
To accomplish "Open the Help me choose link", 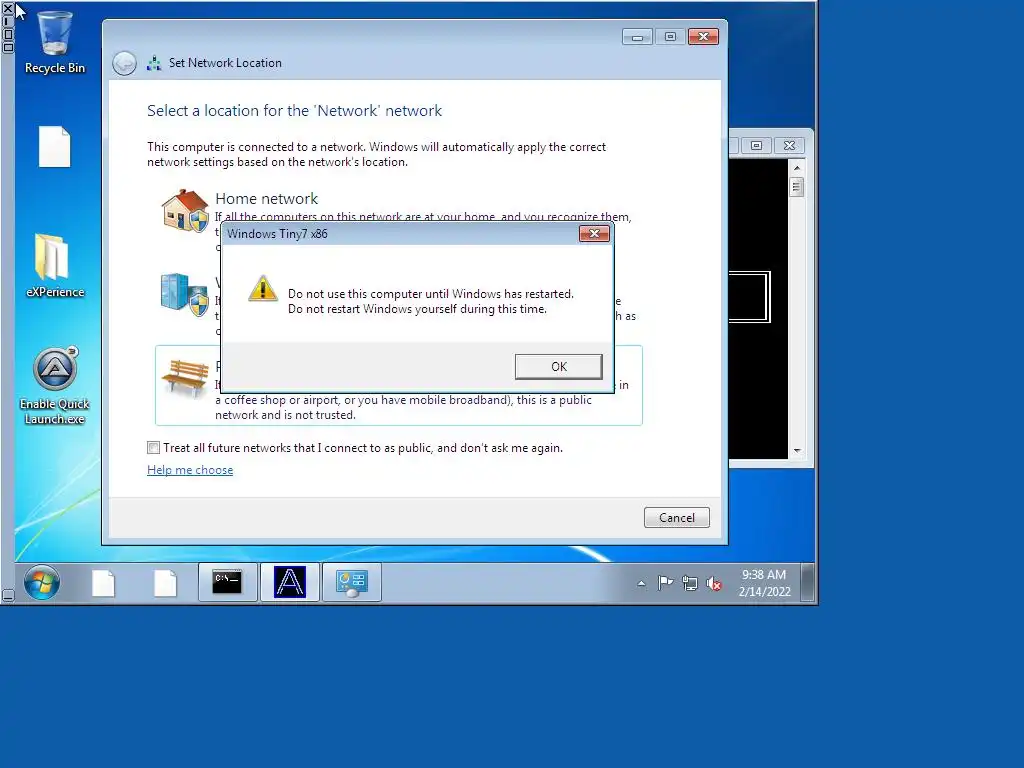I will 190,470.
